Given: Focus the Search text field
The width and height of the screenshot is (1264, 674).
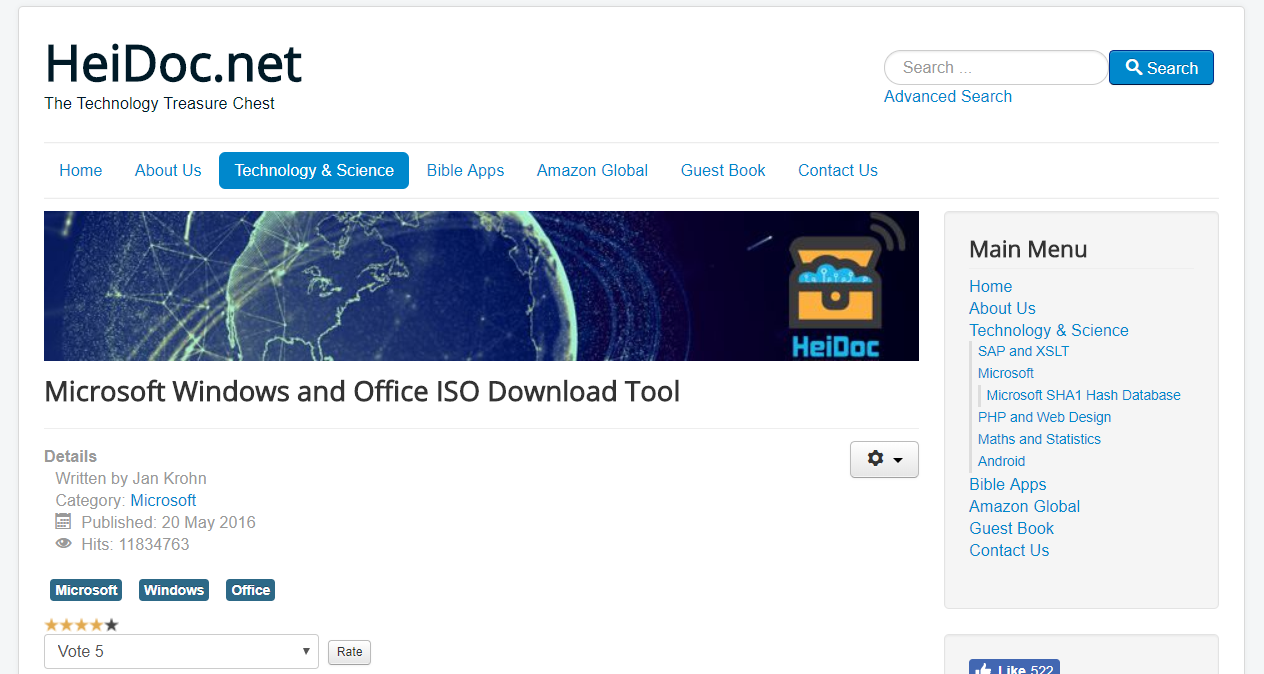Looking at the screenshot, I should click(x=996, y=68).
